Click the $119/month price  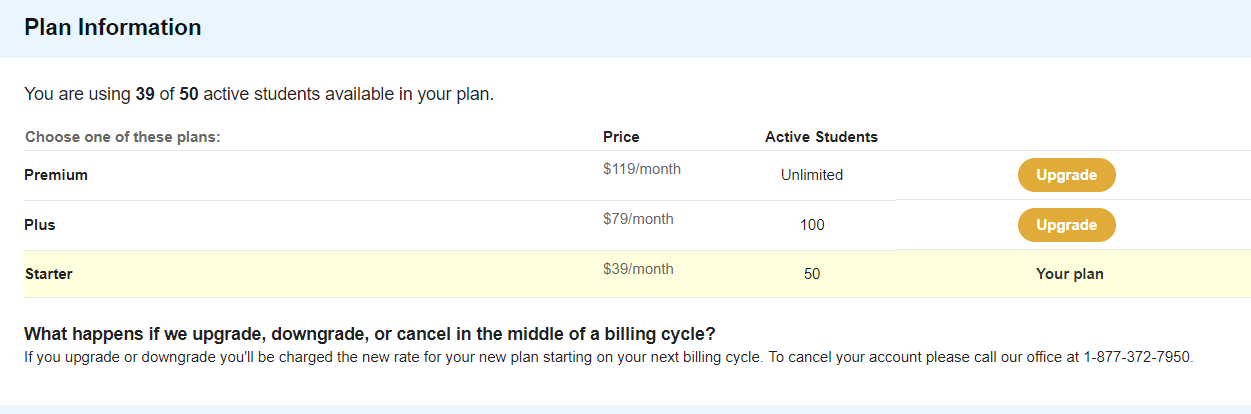click(x=642, y=169)
